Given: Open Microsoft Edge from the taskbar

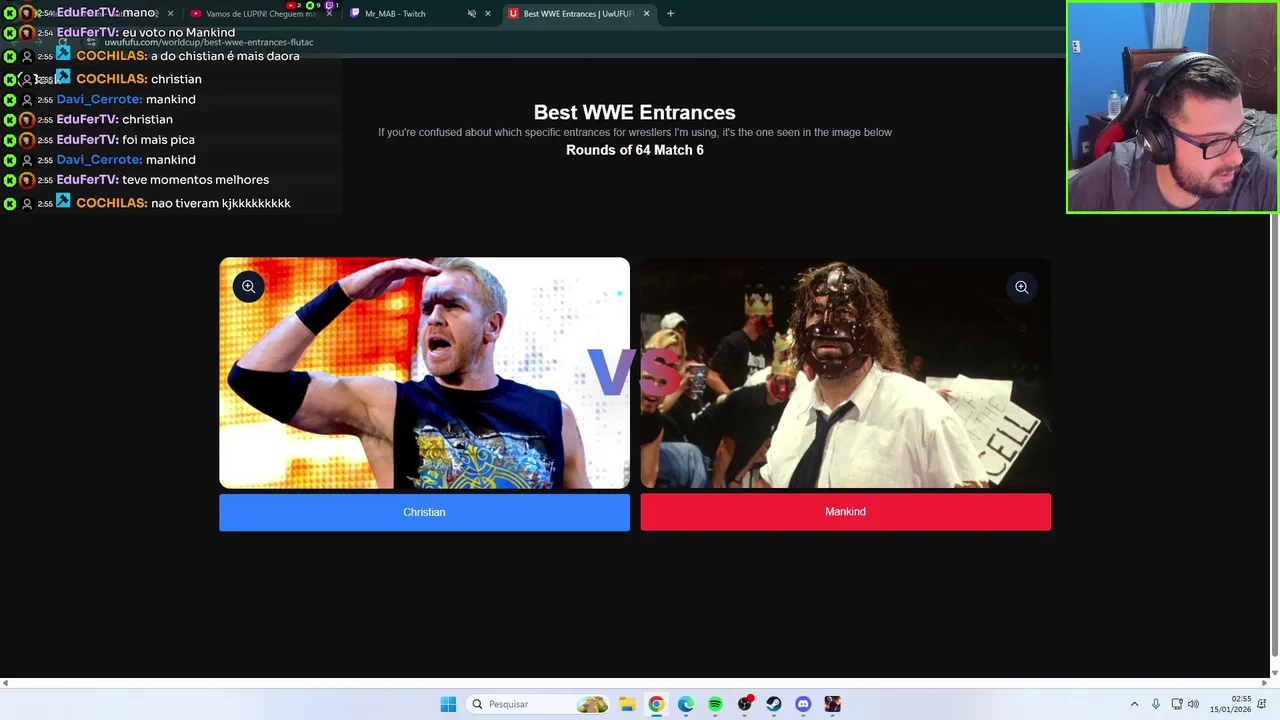Looking at the screenshot, I should tap(685, 704).
